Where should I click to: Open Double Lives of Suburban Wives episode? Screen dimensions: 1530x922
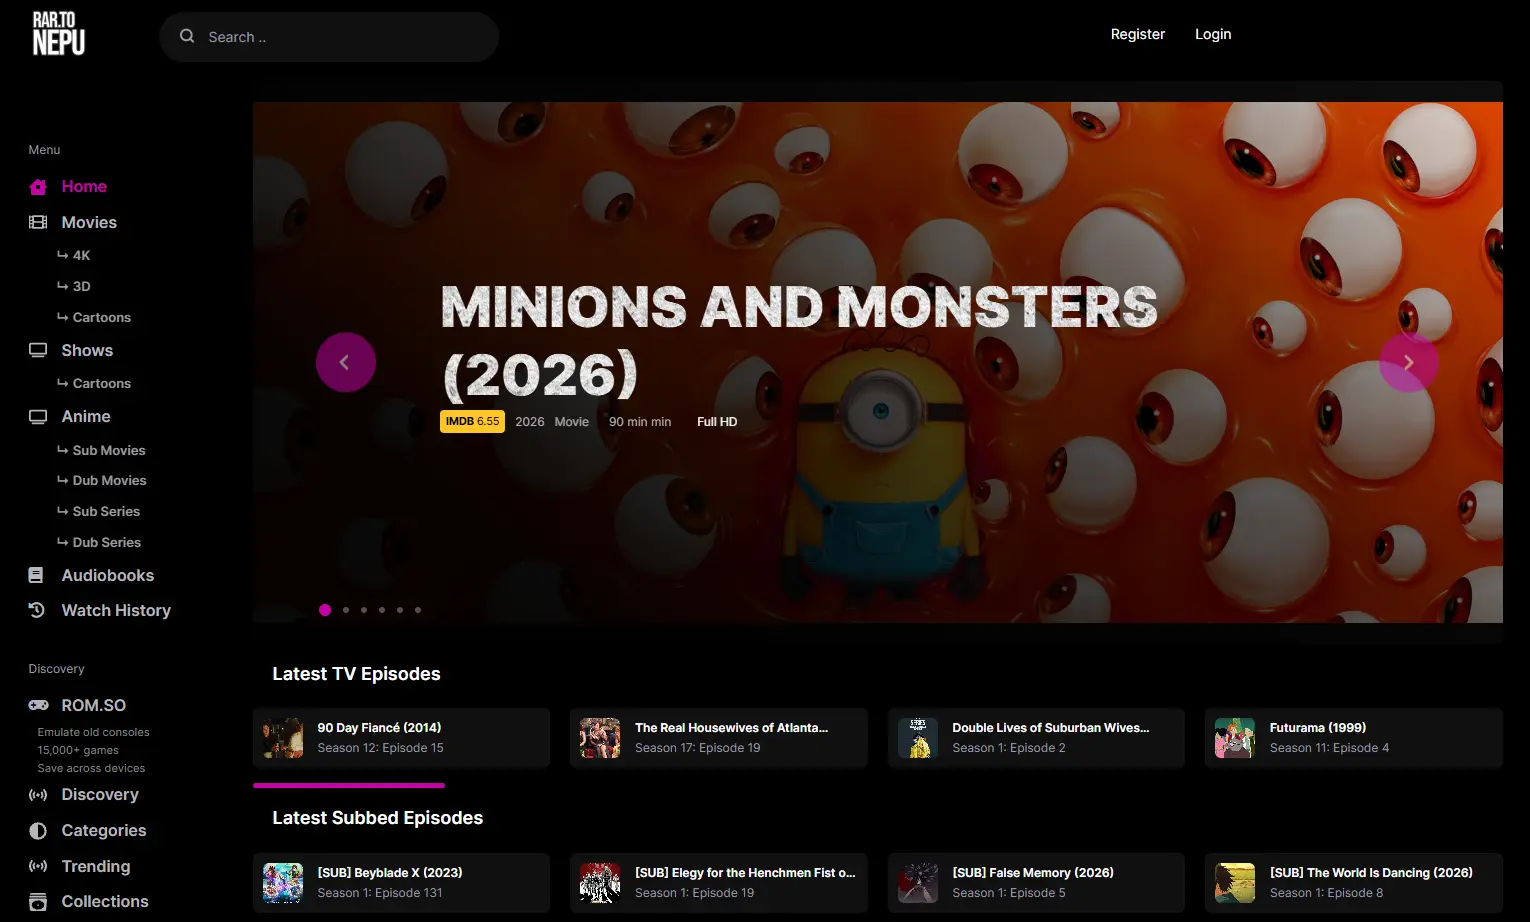point(1036,738)
